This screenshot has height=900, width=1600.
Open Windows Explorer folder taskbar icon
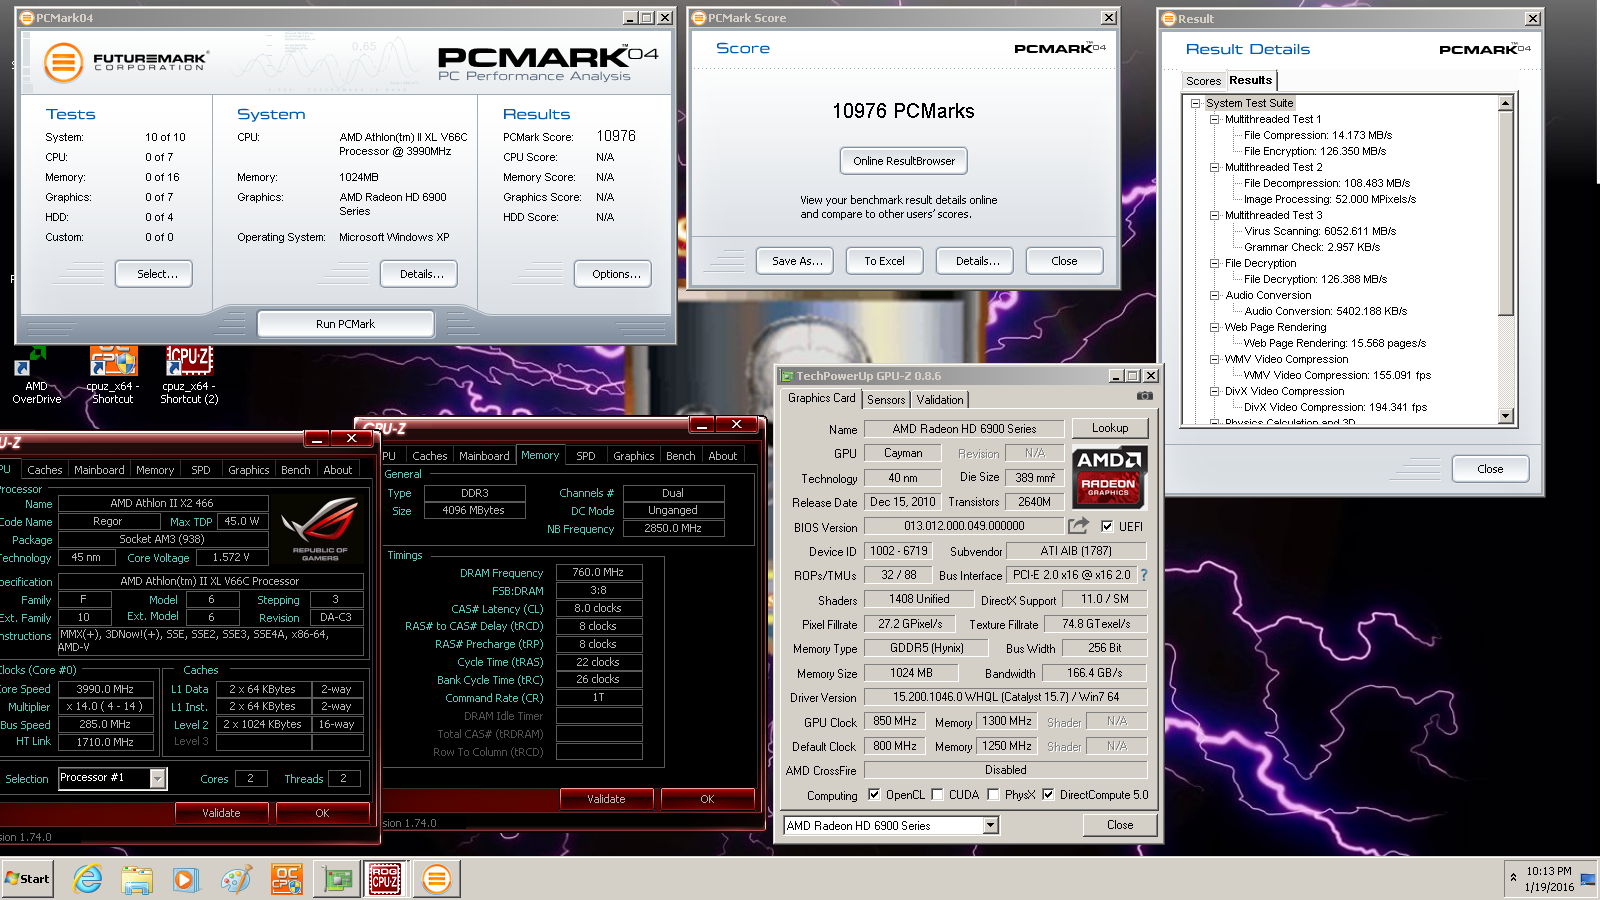click(137, 879)
